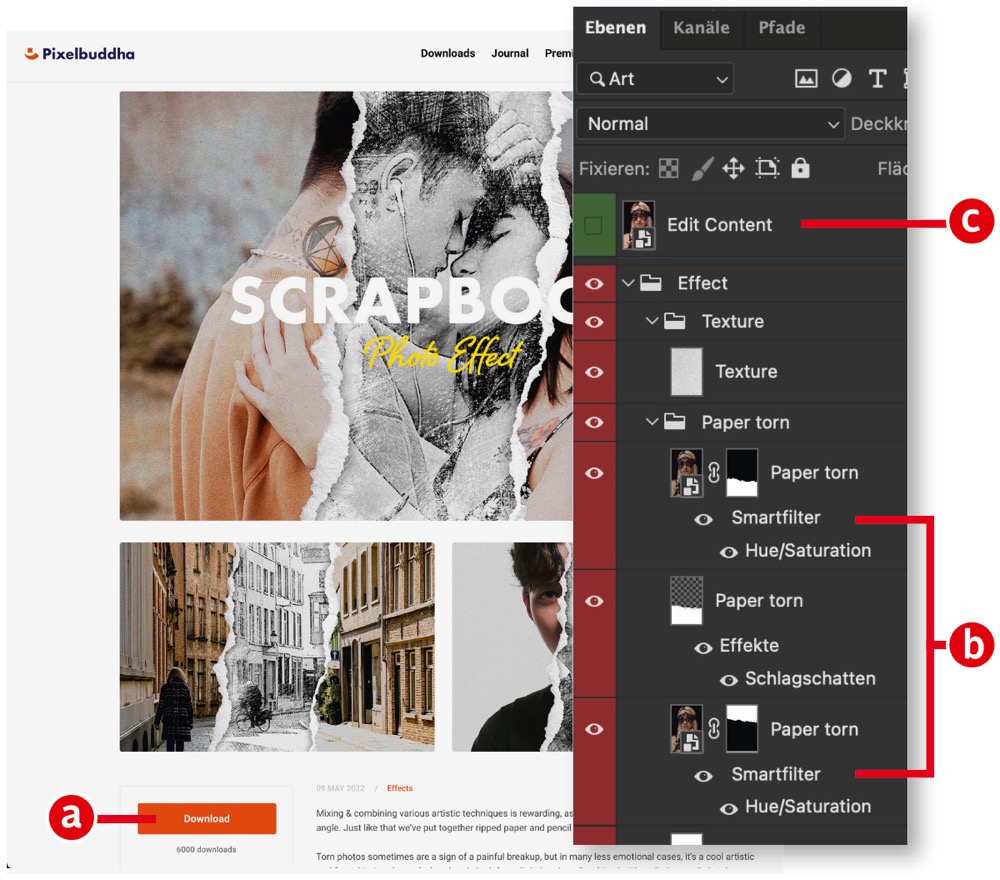
Task: Click the adjustment layer filter icon
Action: click(x=842, y=79)
